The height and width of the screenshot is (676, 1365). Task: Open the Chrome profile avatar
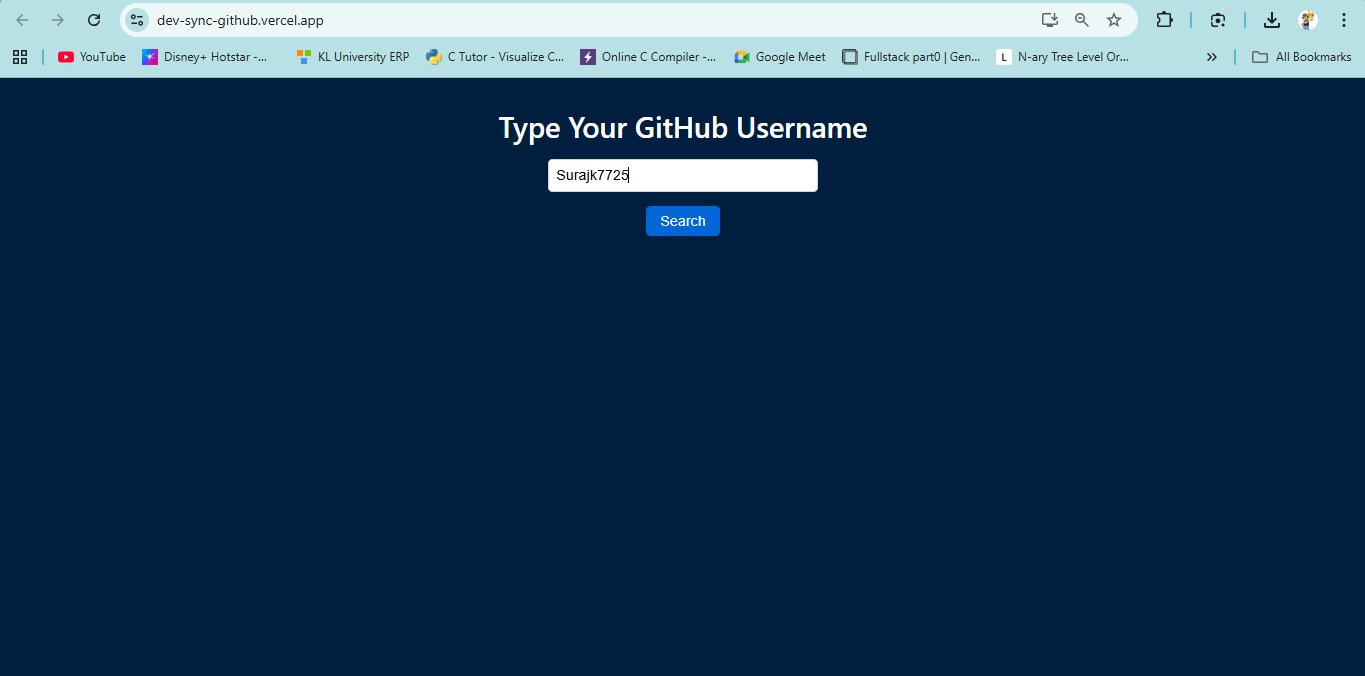1307,20
